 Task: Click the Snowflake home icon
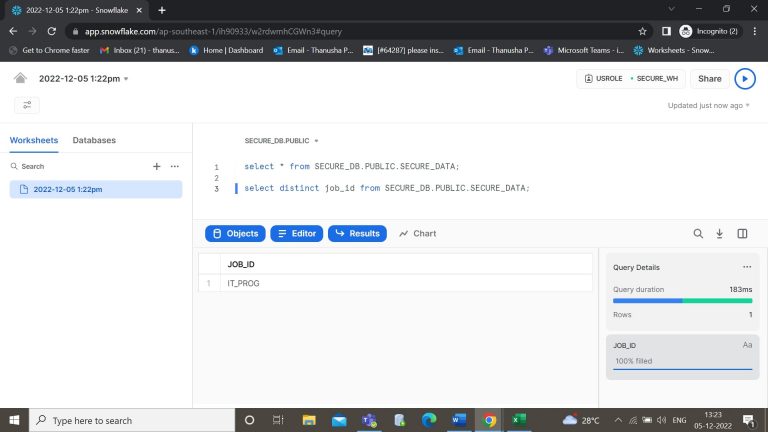[21, 78]
